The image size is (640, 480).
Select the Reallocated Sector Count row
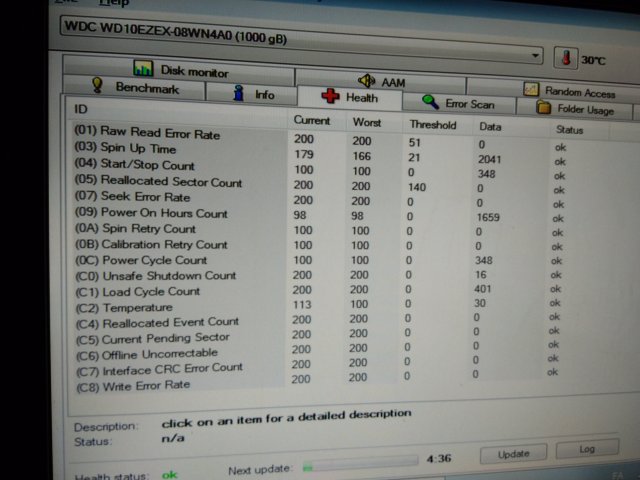(x=170, y=182)
